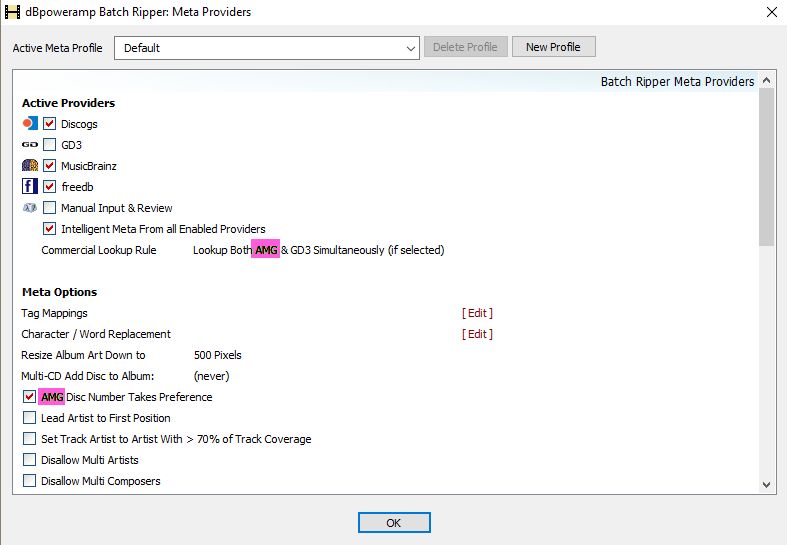Click the Discogs provider icon

tap(29, 124)
